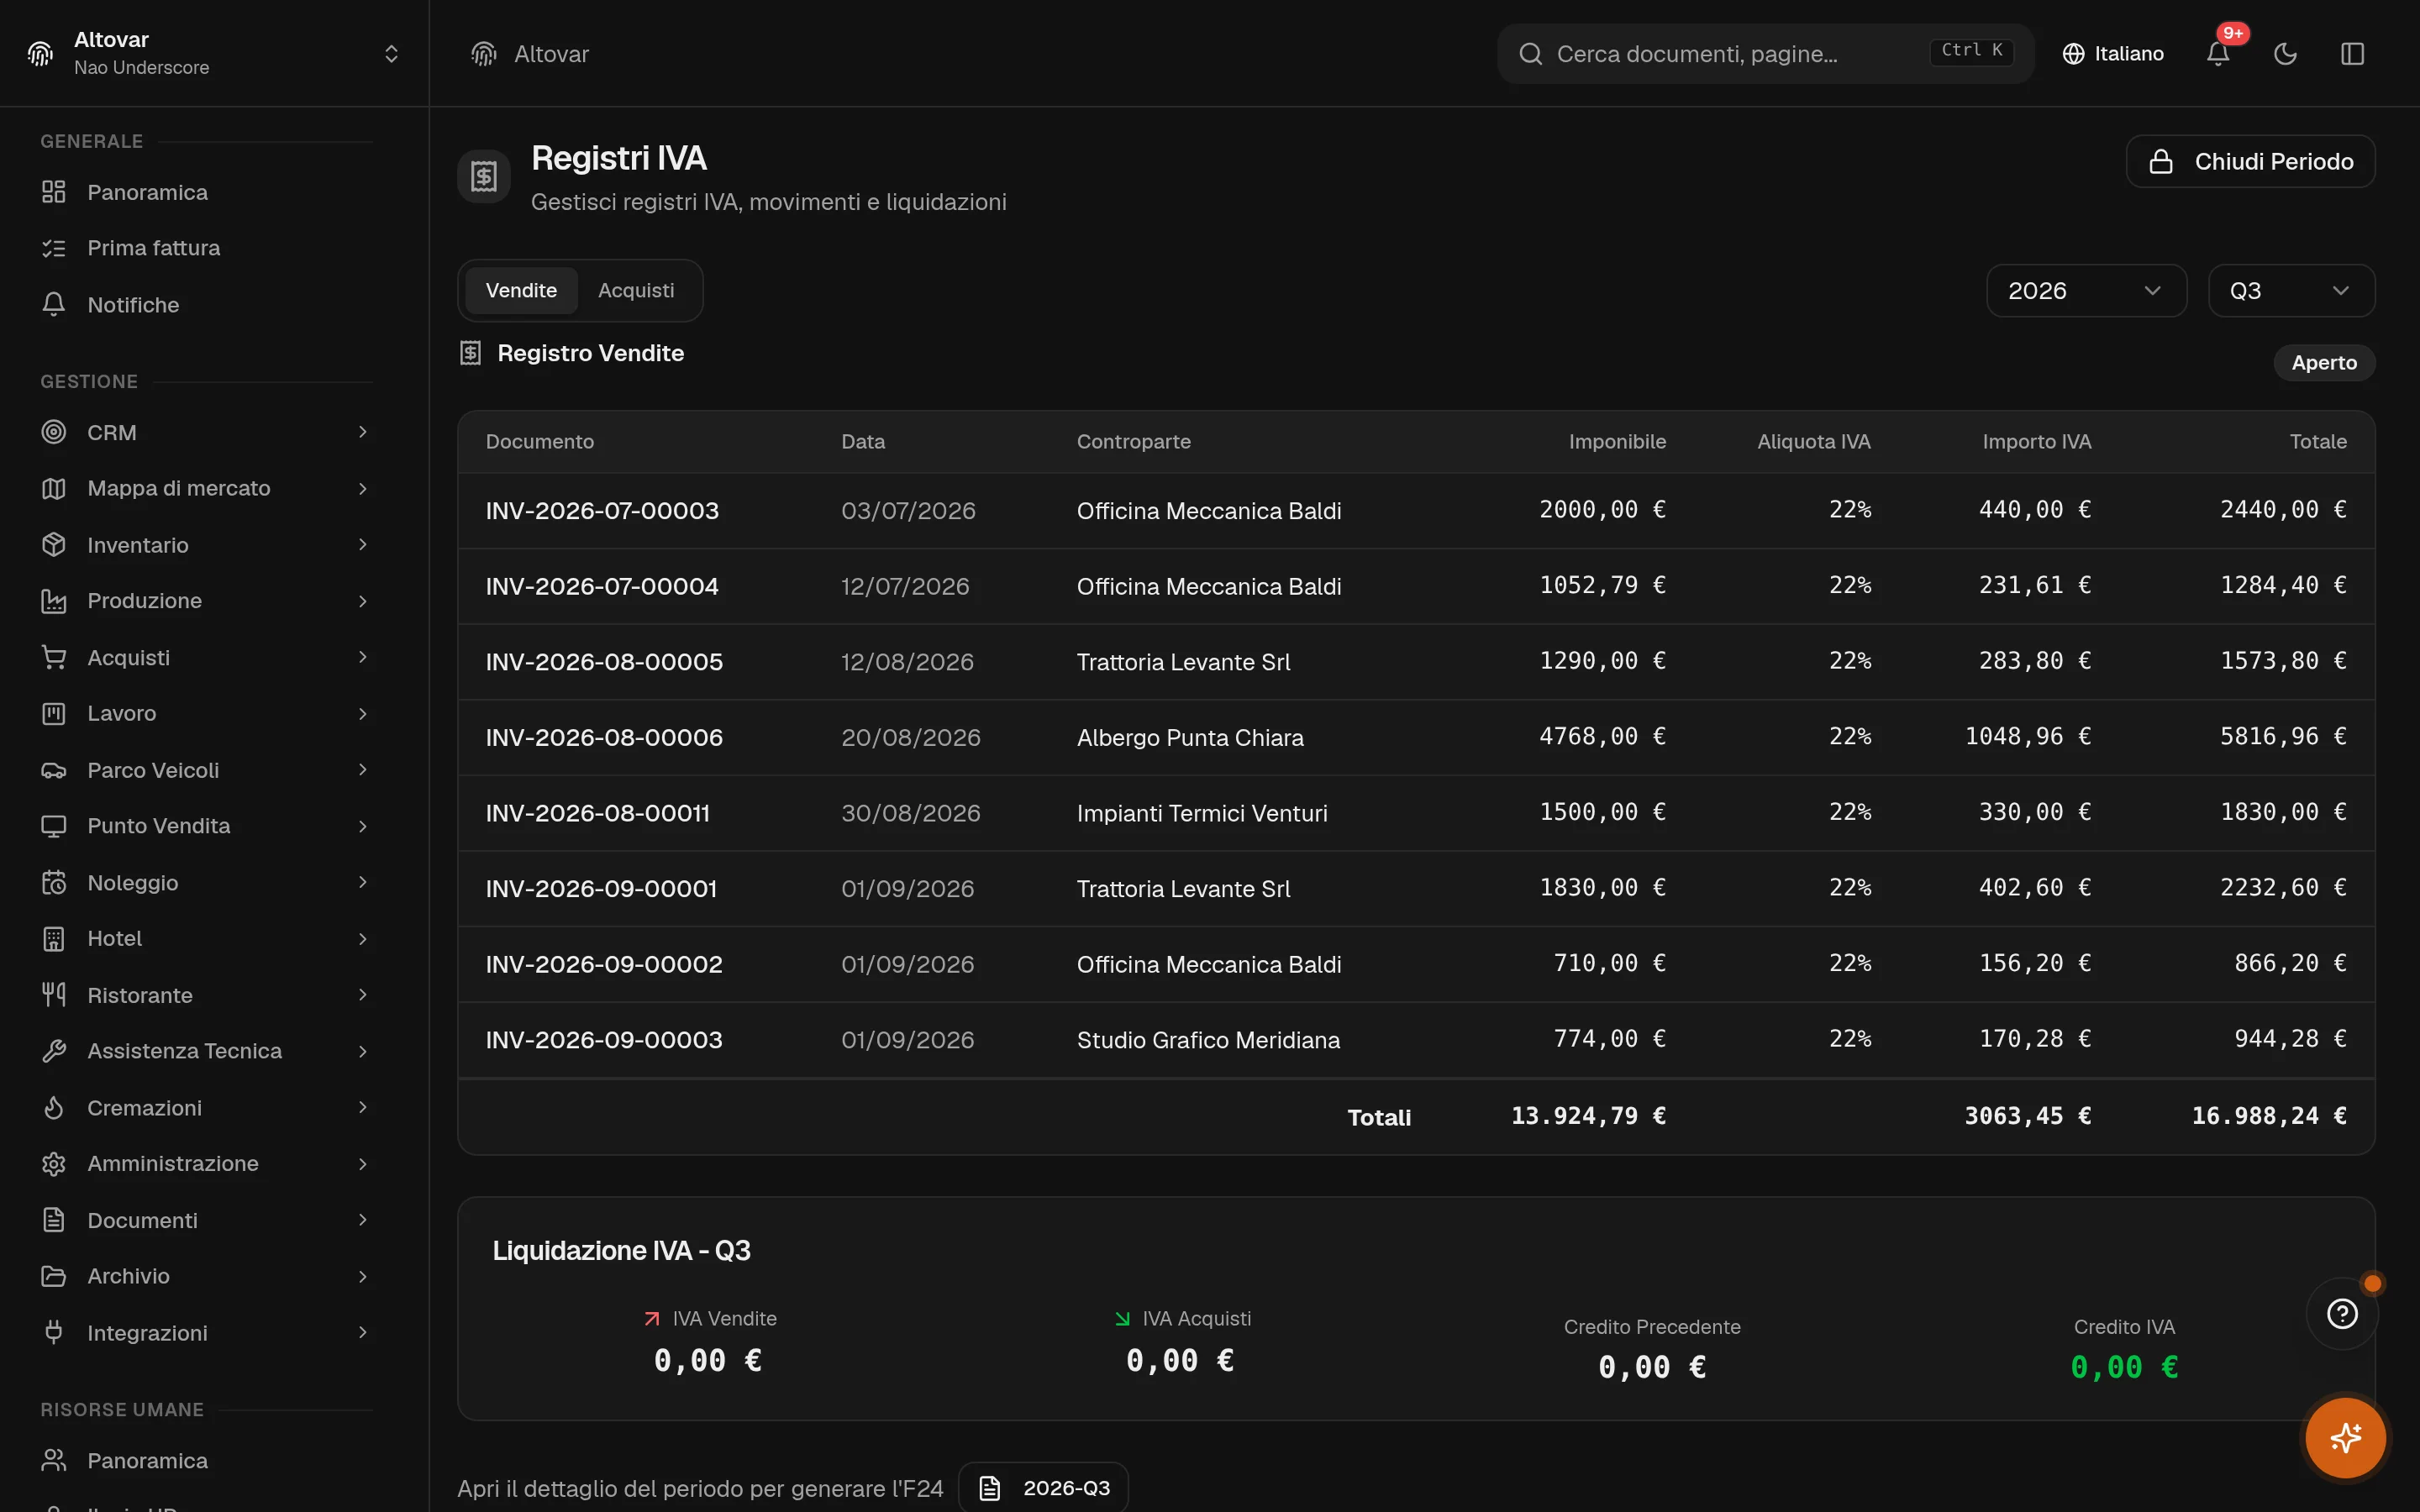Image resolution: width=2420 pixels, height=1512 pixels.
Task: Click the Punto Vendita monitor icon
Action: tap(54, 826)
